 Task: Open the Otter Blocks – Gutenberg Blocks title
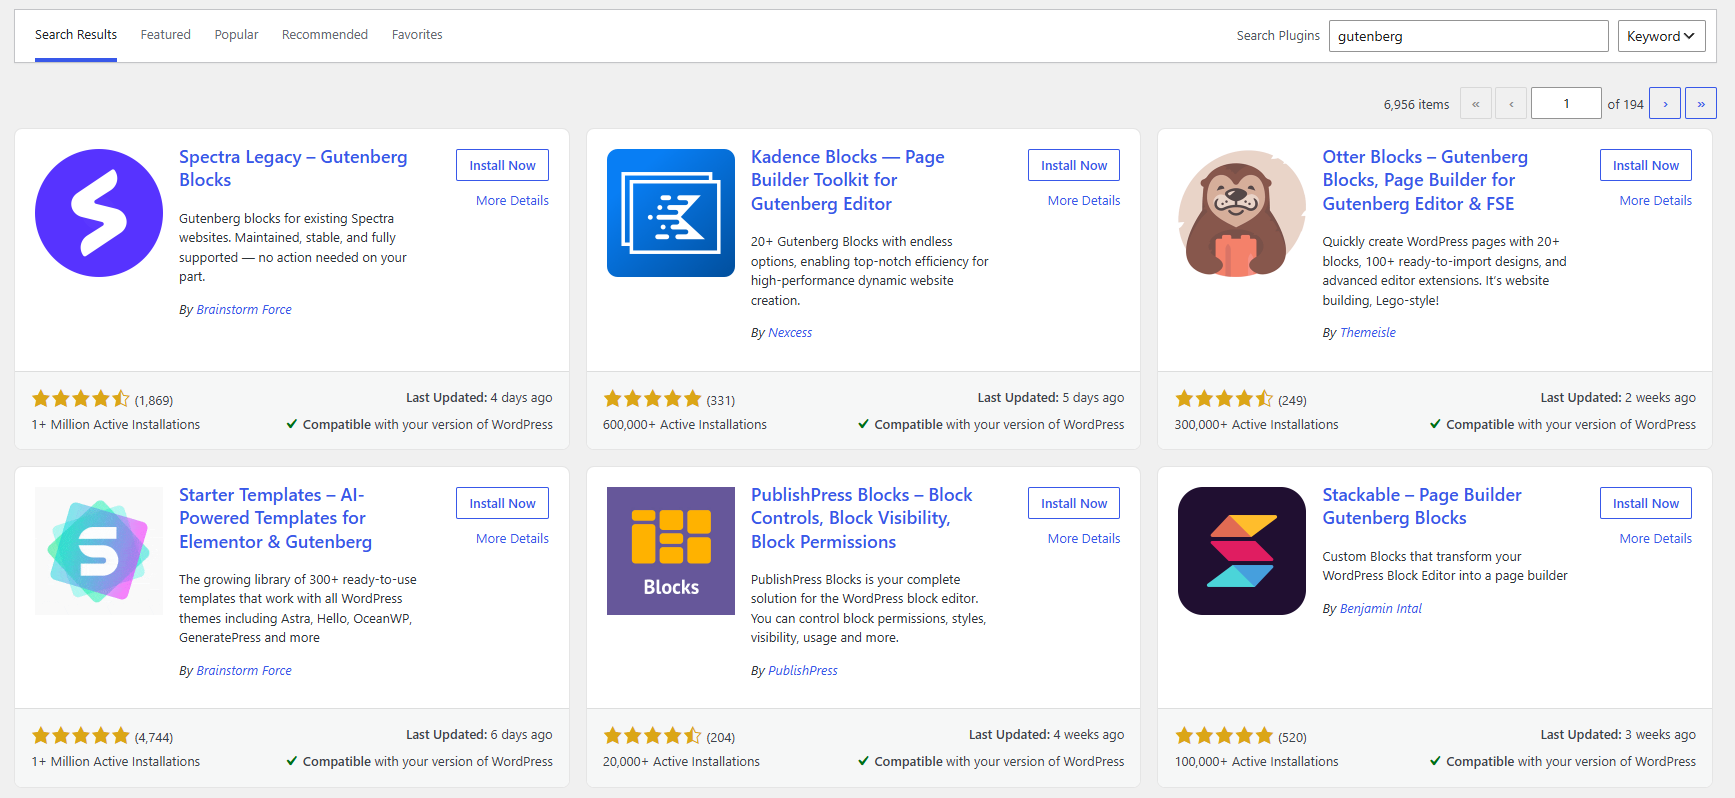tap(1425, 180)
